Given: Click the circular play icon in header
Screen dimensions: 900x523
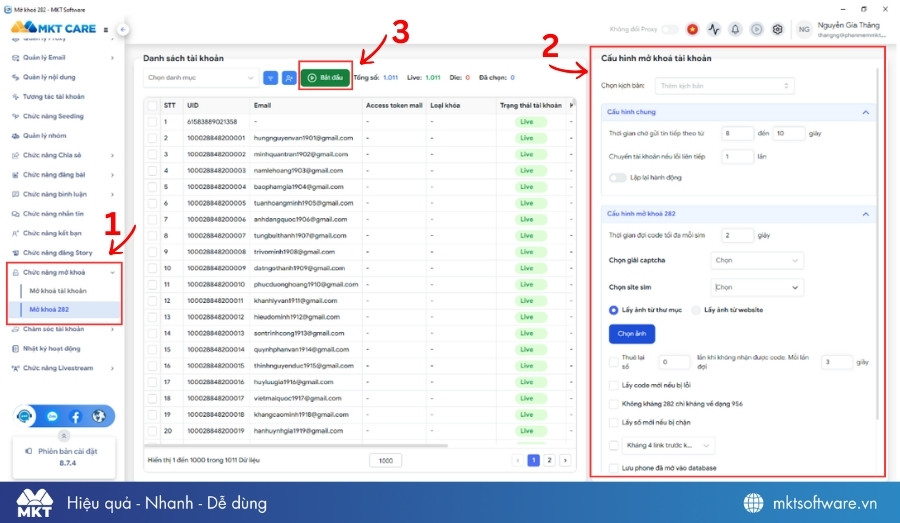Looking at the screenshot, I should pyautogui.click(x=757, y=29).
